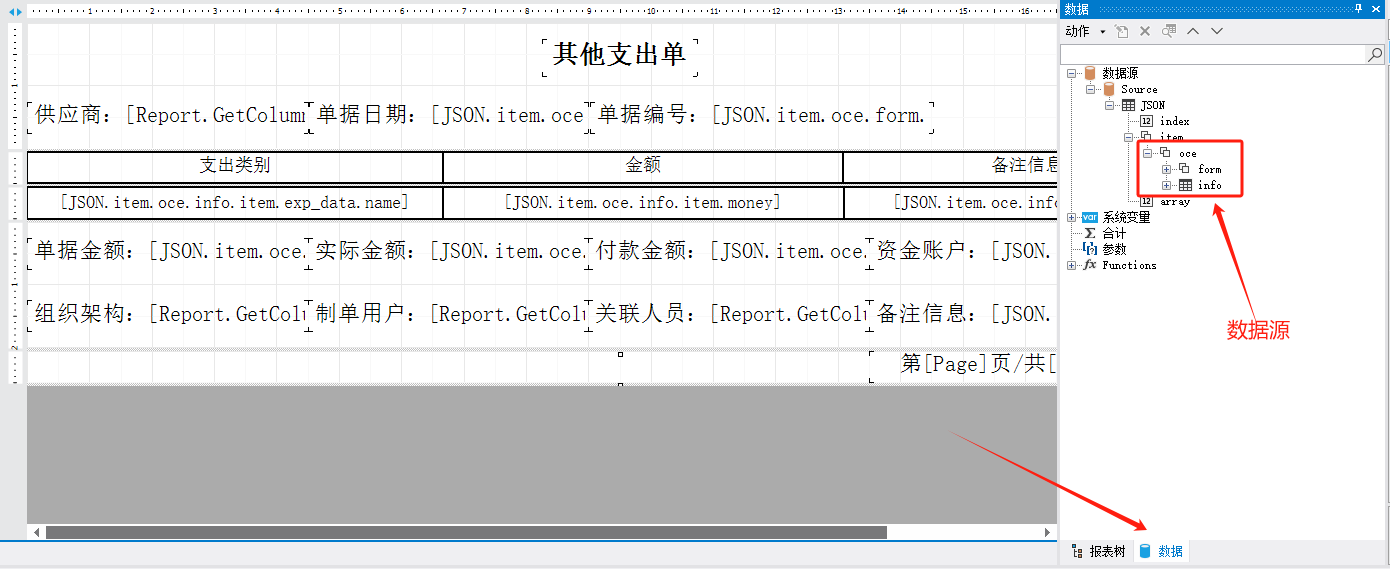Select the 资金账户 text field
1390x569 pixels.
965,251
